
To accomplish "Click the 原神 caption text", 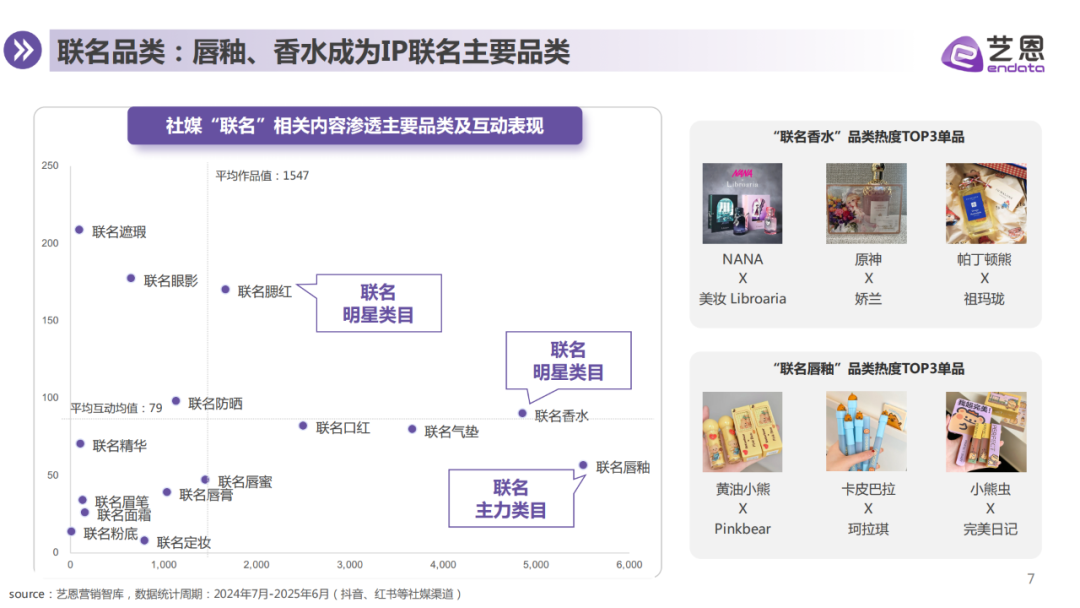I will (x=868, y=260).
